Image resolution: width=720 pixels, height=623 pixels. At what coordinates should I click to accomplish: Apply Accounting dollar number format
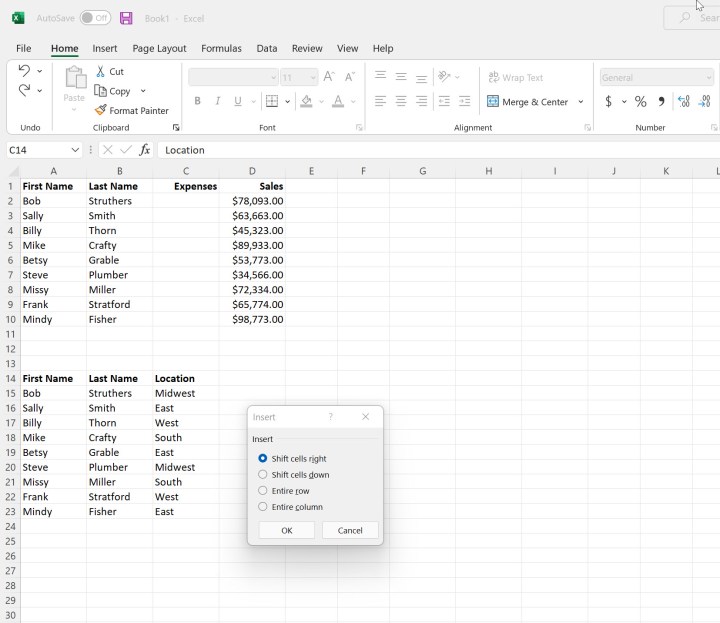click(608, 101)
